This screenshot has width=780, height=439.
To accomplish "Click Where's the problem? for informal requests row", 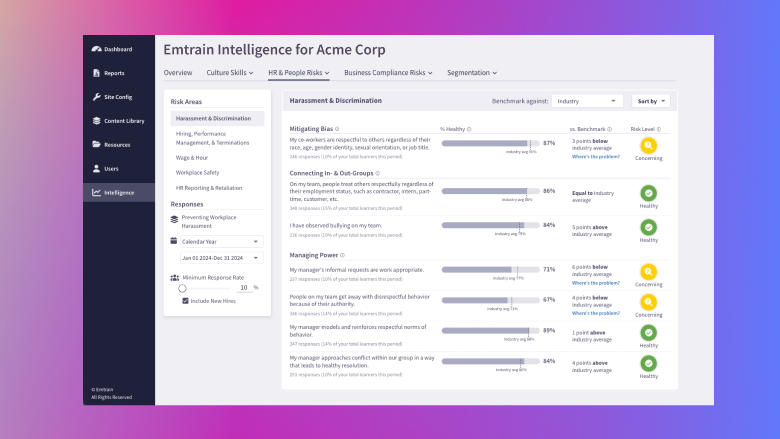I will [x=595, y=283].
